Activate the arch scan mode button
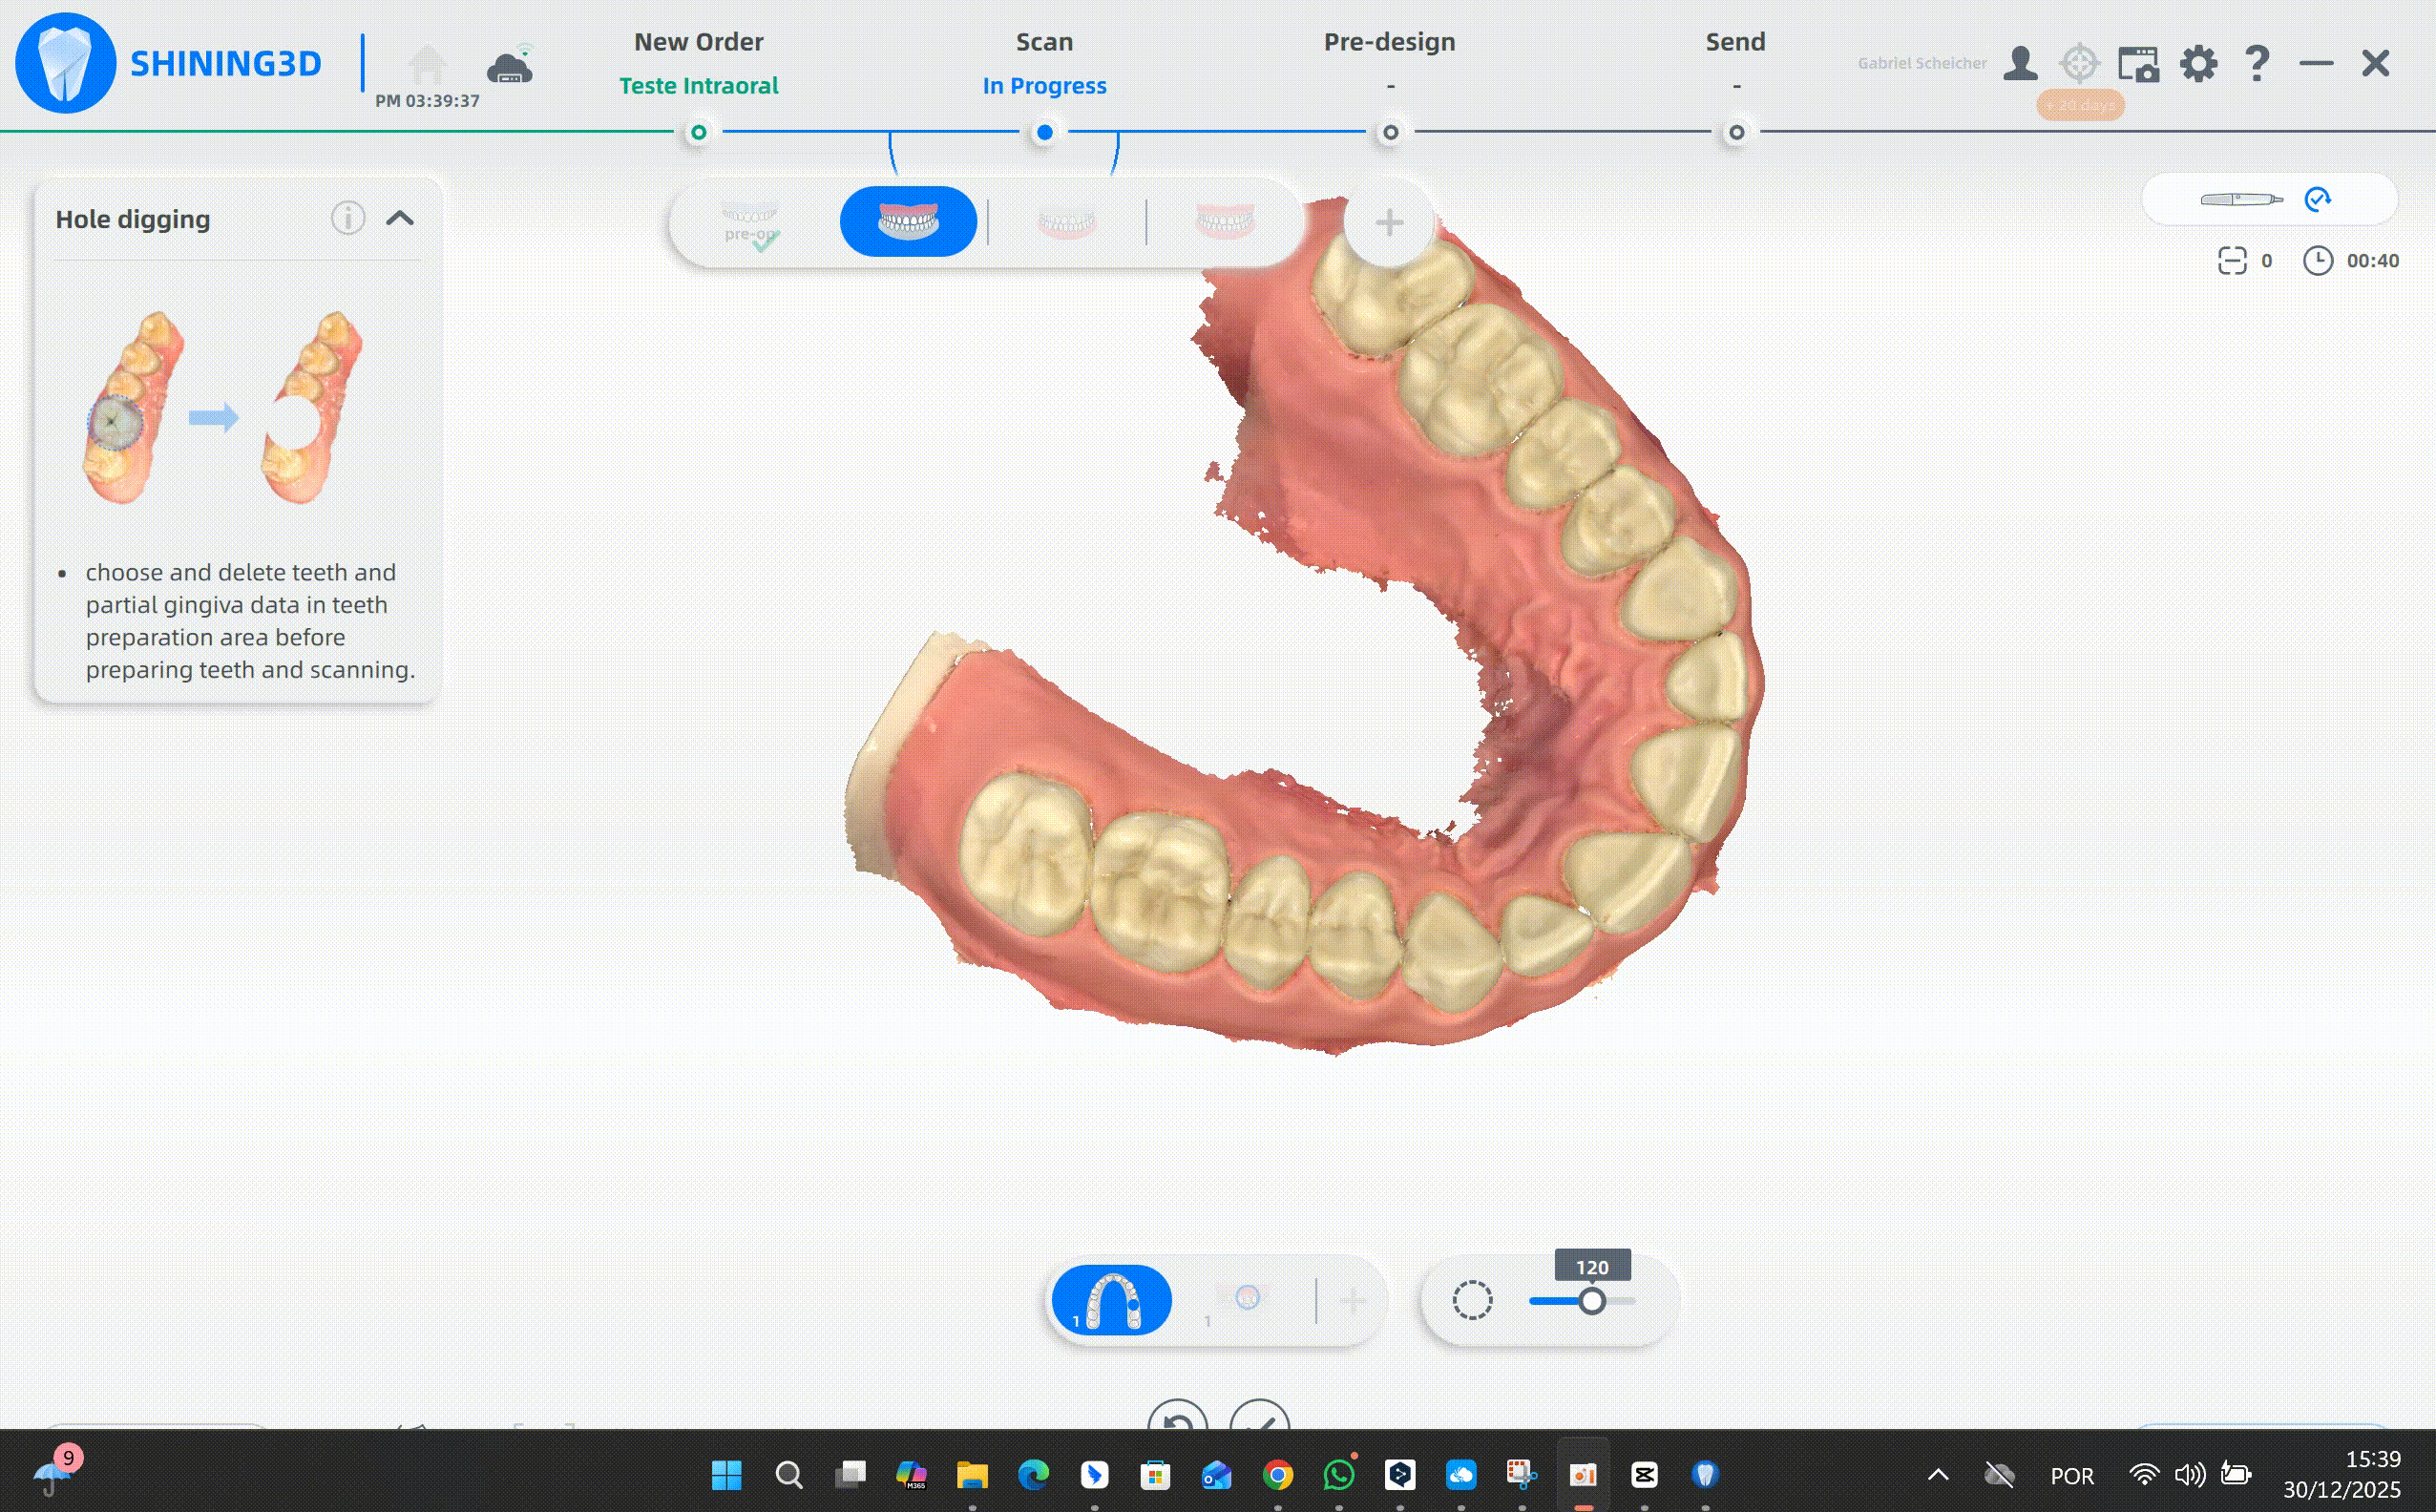Image resolution: width=2436 pixels, height=1512 pixels. [1111, 1300]
